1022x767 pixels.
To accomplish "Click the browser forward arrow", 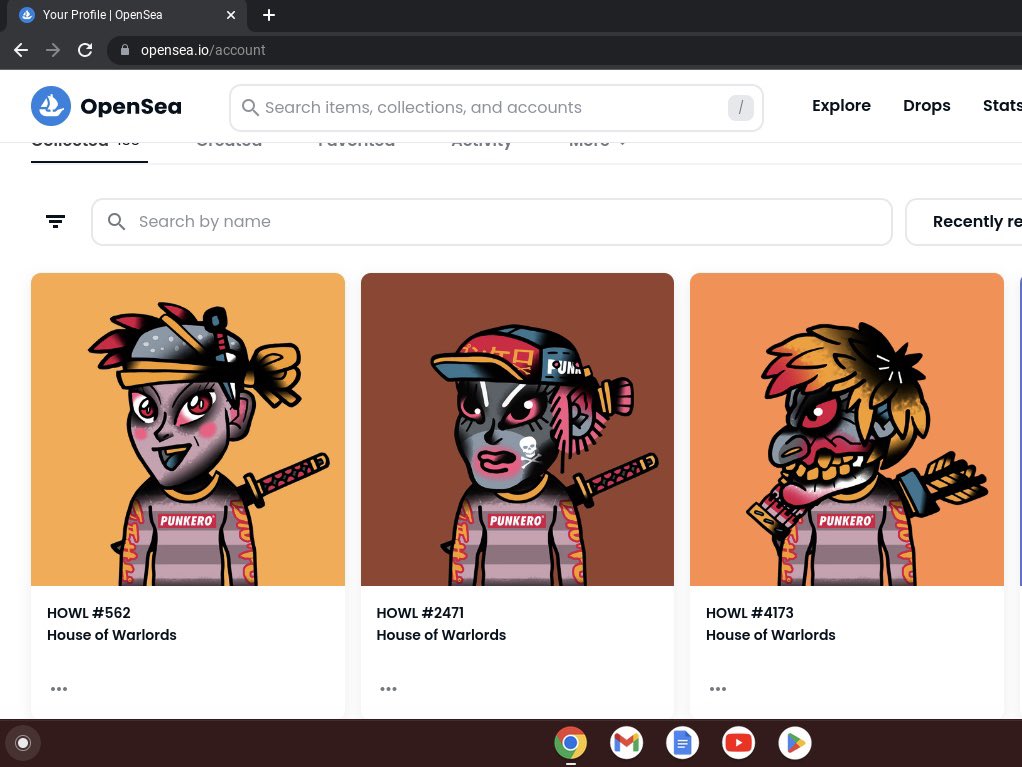I will [53, 50].
